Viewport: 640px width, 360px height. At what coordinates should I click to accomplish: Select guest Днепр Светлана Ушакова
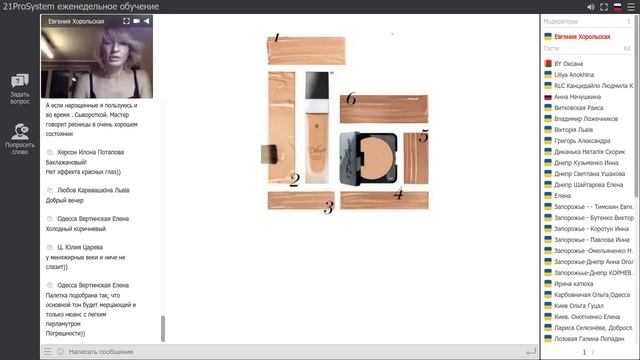point(588,174)
